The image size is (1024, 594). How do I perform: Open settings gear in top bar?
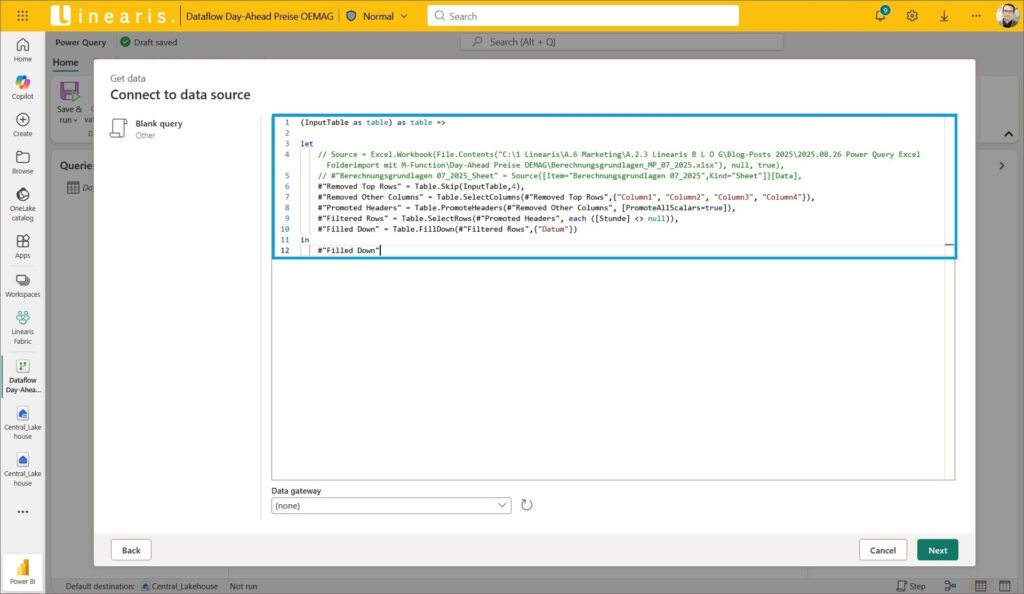pyautogui.click(x=912, y=16)
